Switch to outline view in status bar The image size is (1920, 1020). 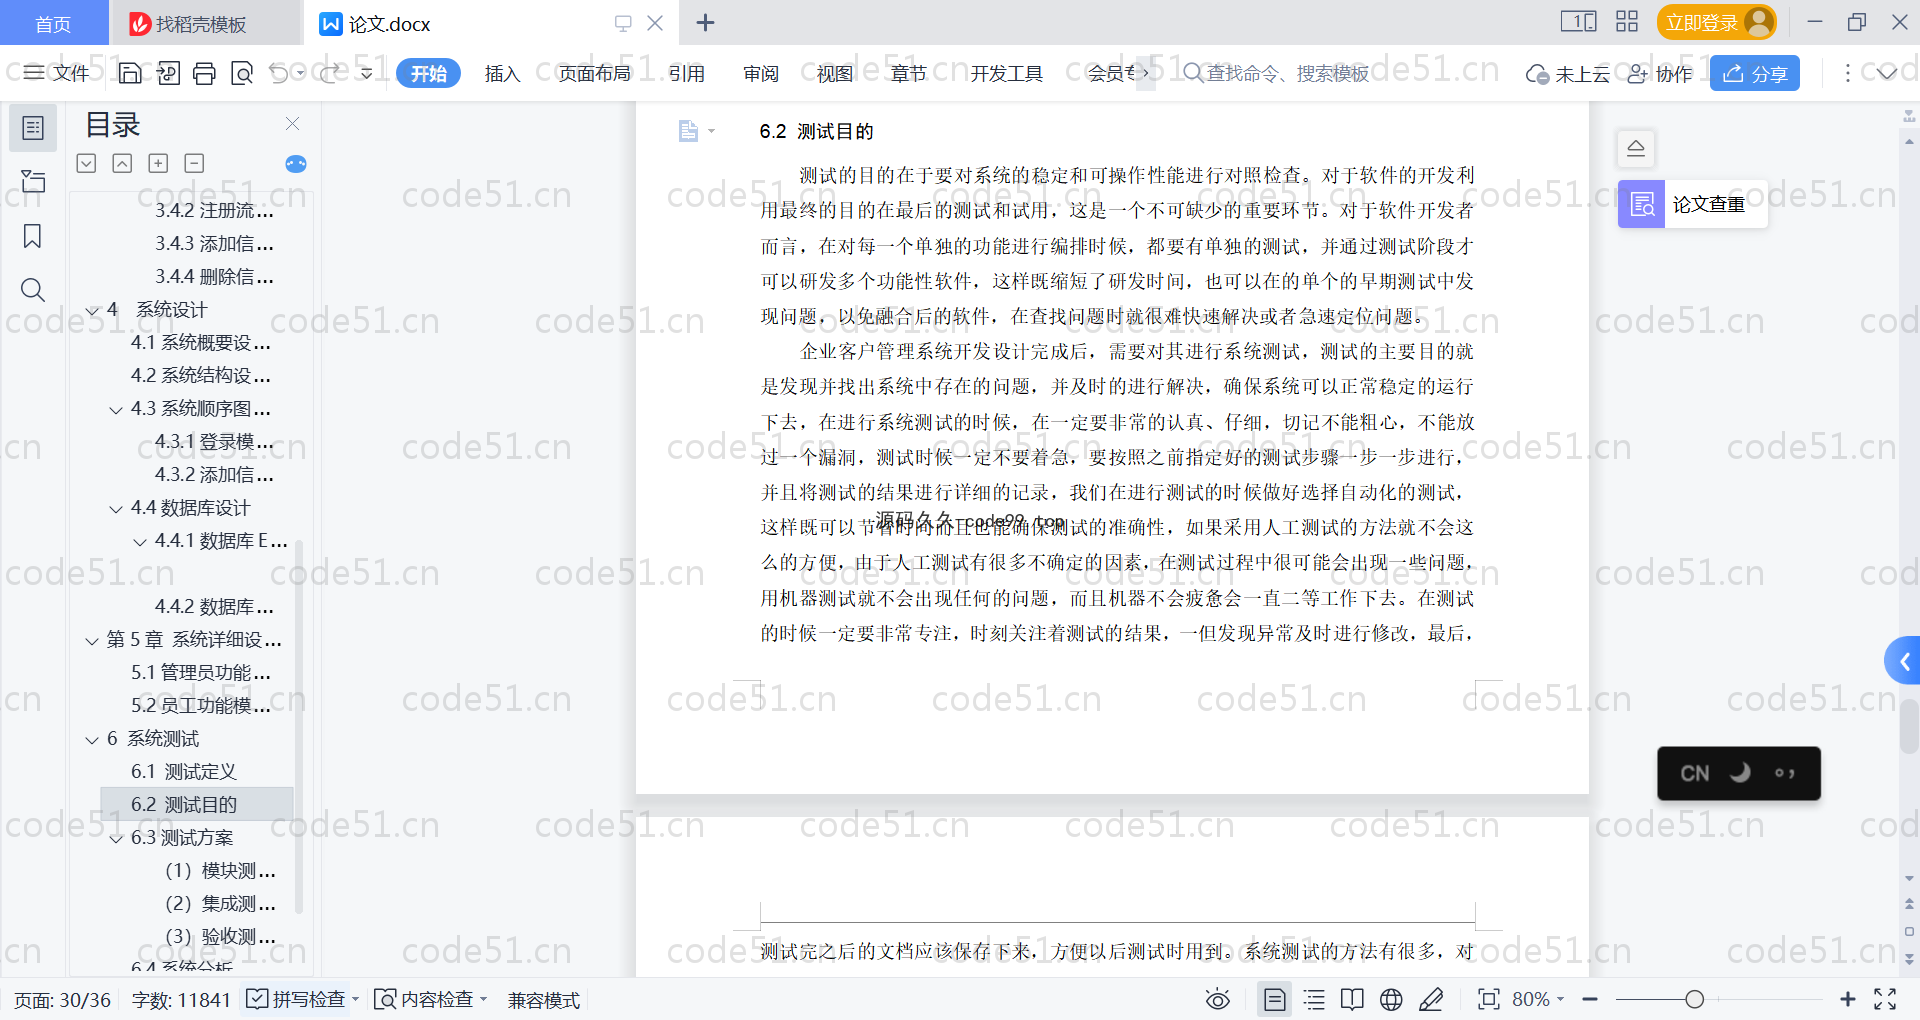[1314, 999]
